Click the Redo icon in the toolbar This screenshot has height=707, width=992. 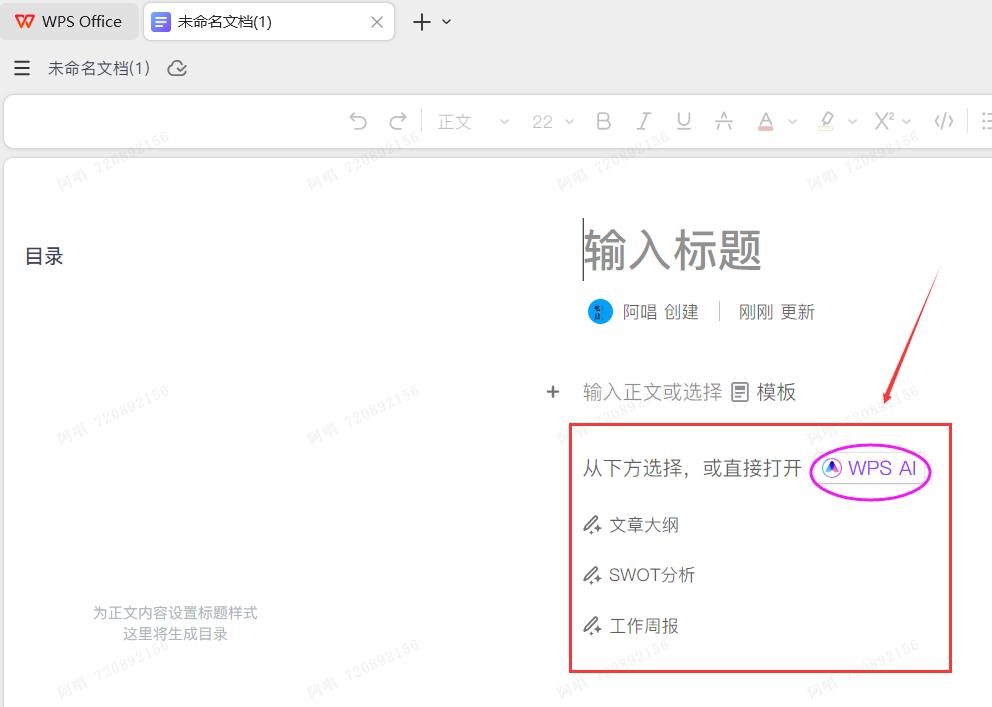pyautogui.click(x=397, y=120)
